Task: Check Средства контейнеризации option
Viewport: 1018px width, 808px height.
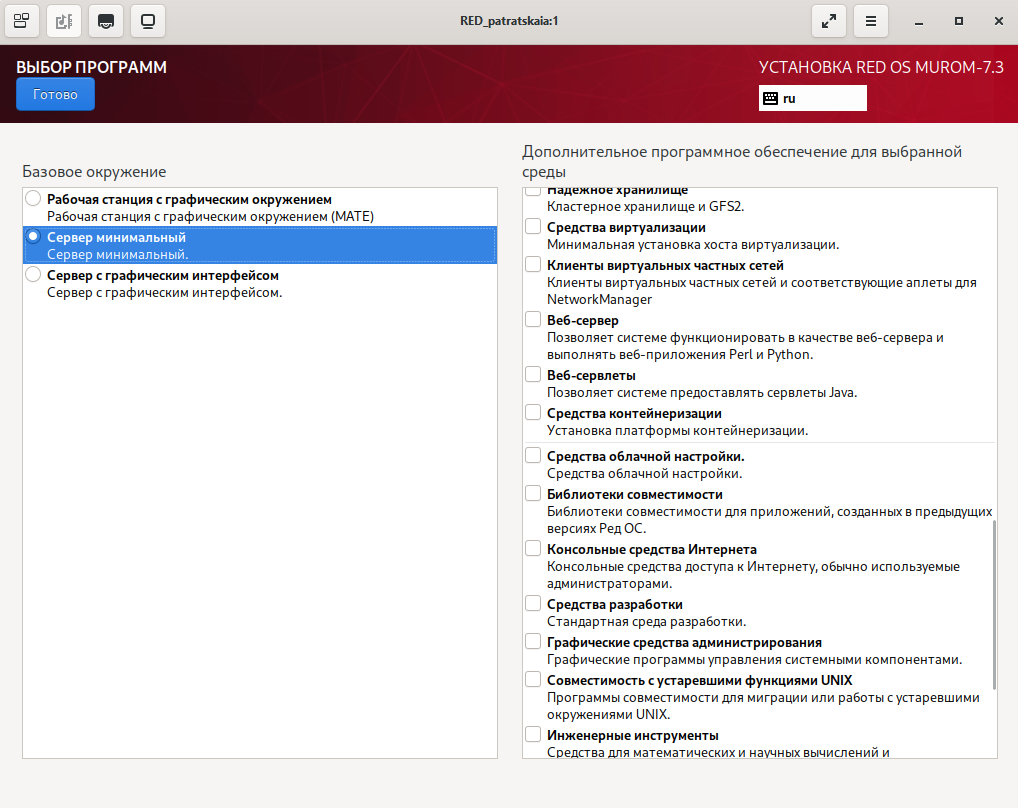Action: (x=533, y=412)
